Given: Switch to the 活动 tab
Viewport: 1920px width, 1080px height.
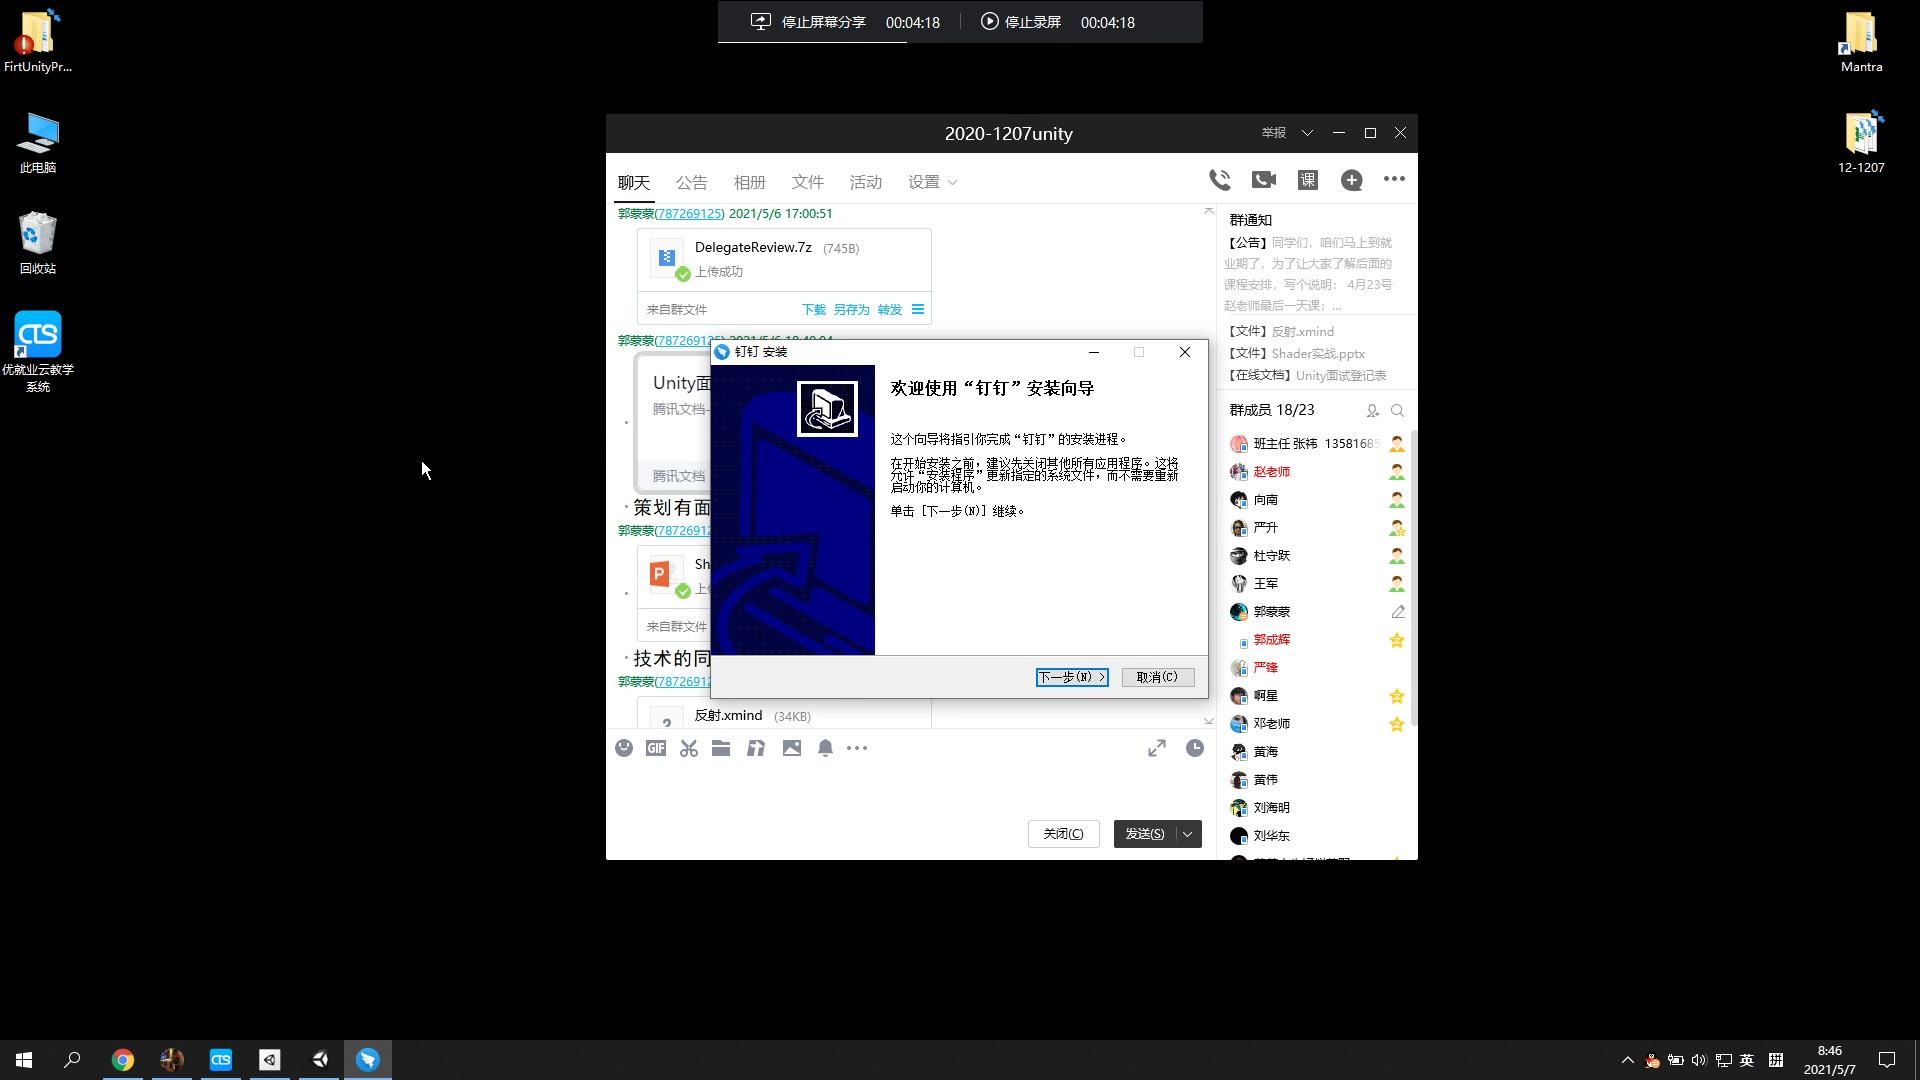Looking at the screenshot, I should pos(865,182).
